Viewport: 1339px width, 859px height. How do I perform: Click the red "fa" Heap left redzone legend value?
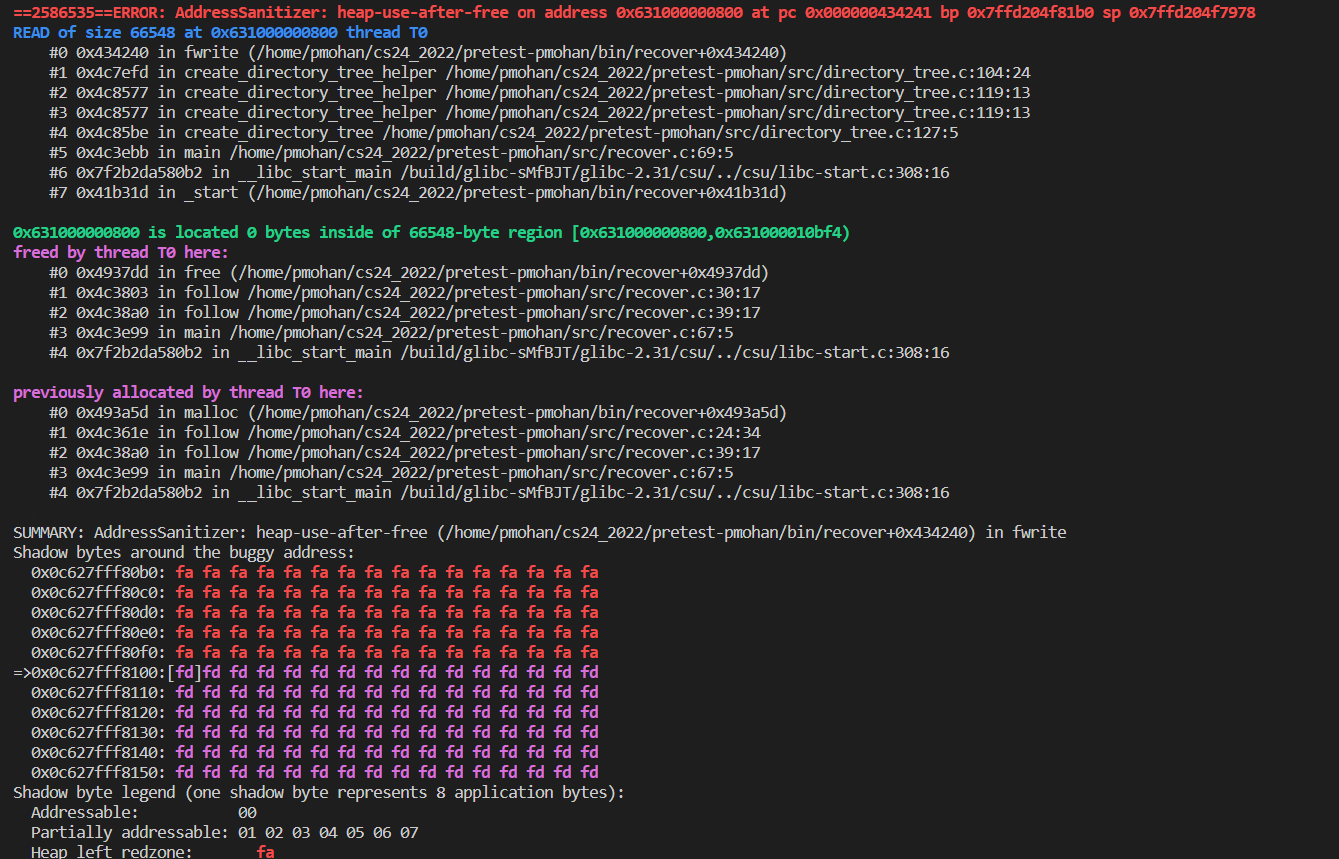265,851
